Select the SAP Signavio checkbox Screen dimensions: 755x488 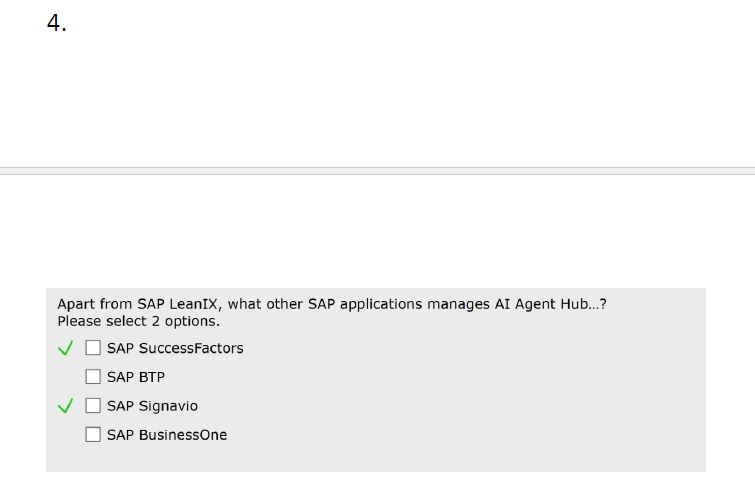pos(93,406)
